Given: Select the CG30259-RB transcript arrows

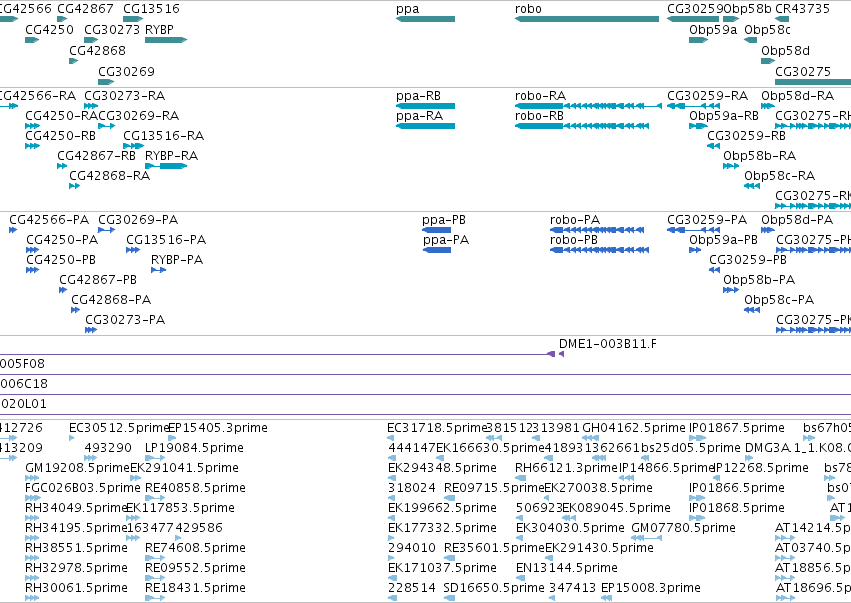Looking at the screenshot, I should click(x=714, y=145).
